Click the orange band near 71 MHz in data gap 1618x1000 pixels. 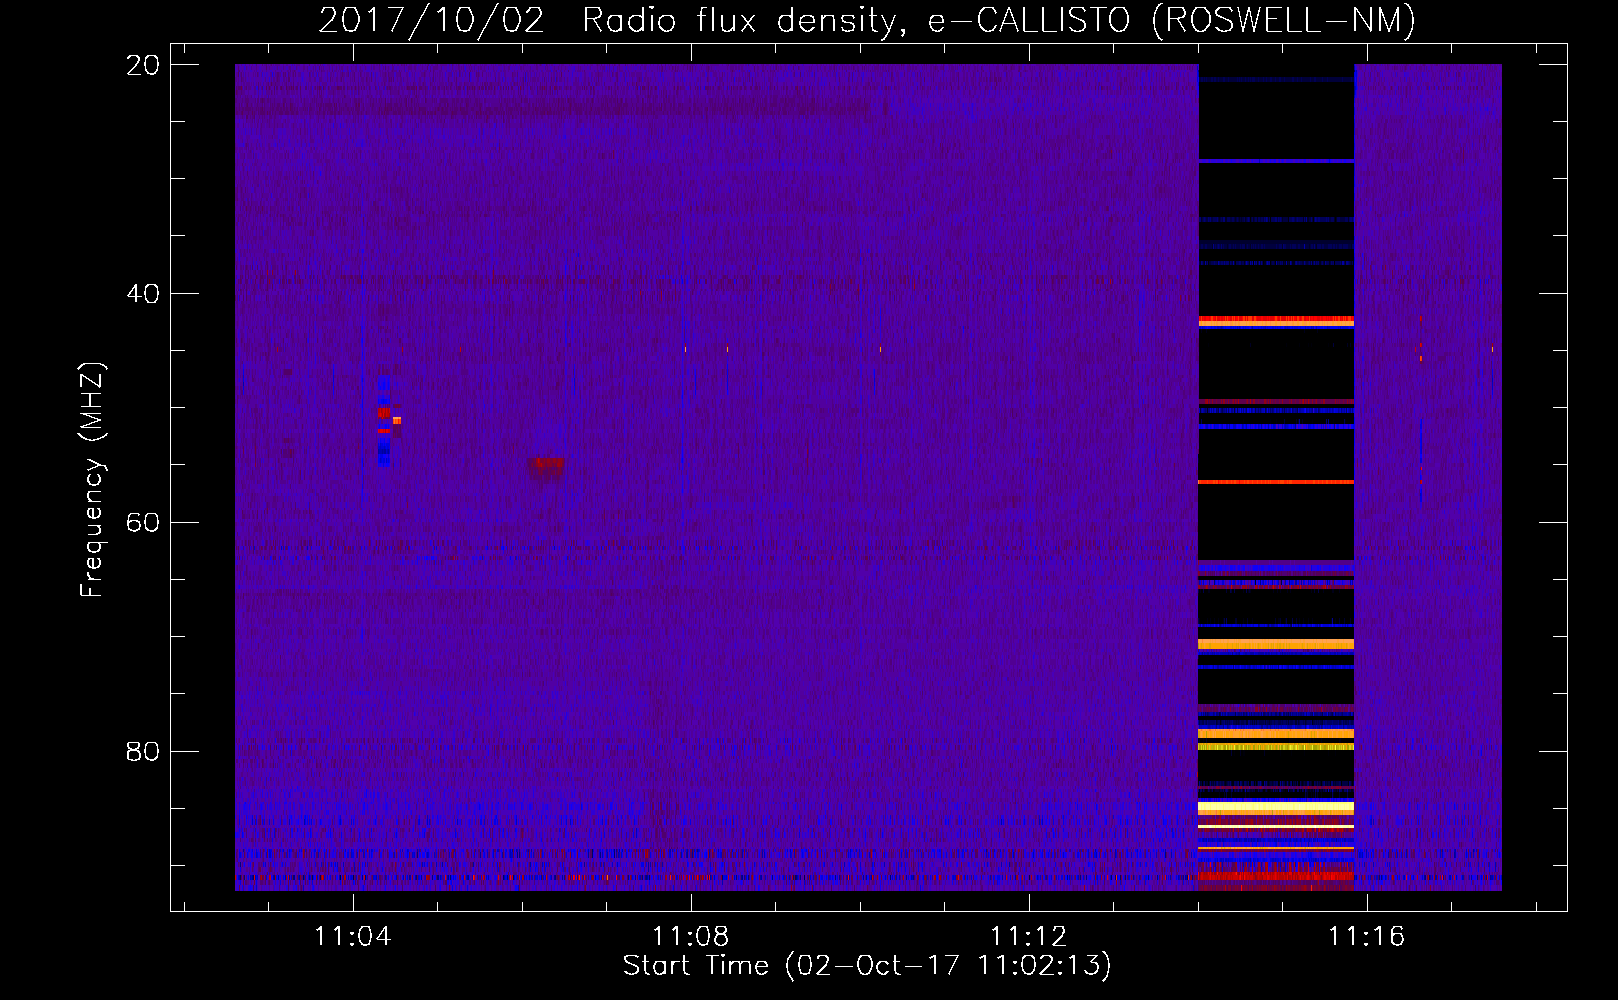(x=1276, y=644)
